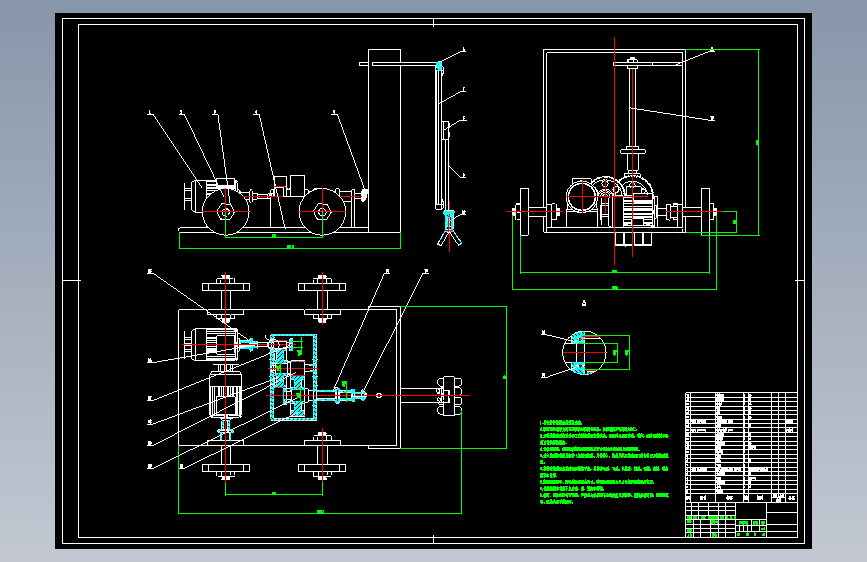This screenshot has height=562, width=867.
Task: Select the tall vertical column in the side elevation
Action: tap(384, 141)
